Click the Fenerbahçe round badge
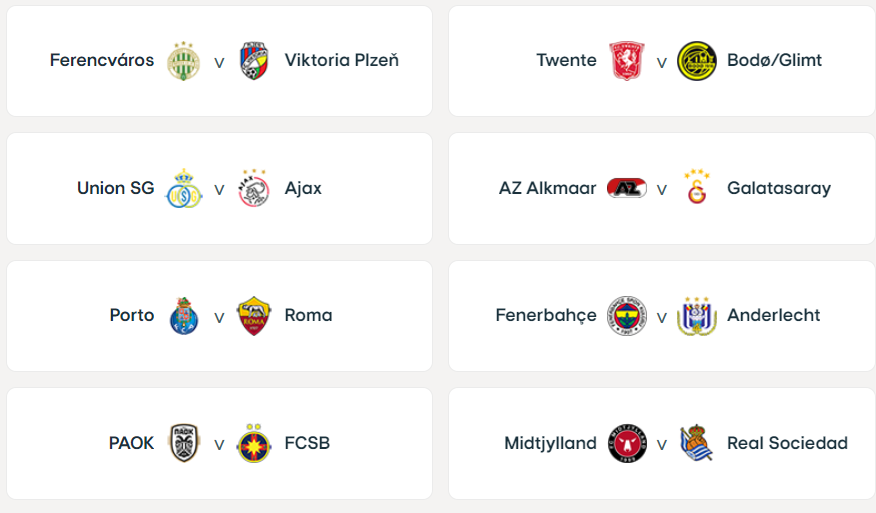The width and height of the screenshot is (876, 513). pos(627,316)
